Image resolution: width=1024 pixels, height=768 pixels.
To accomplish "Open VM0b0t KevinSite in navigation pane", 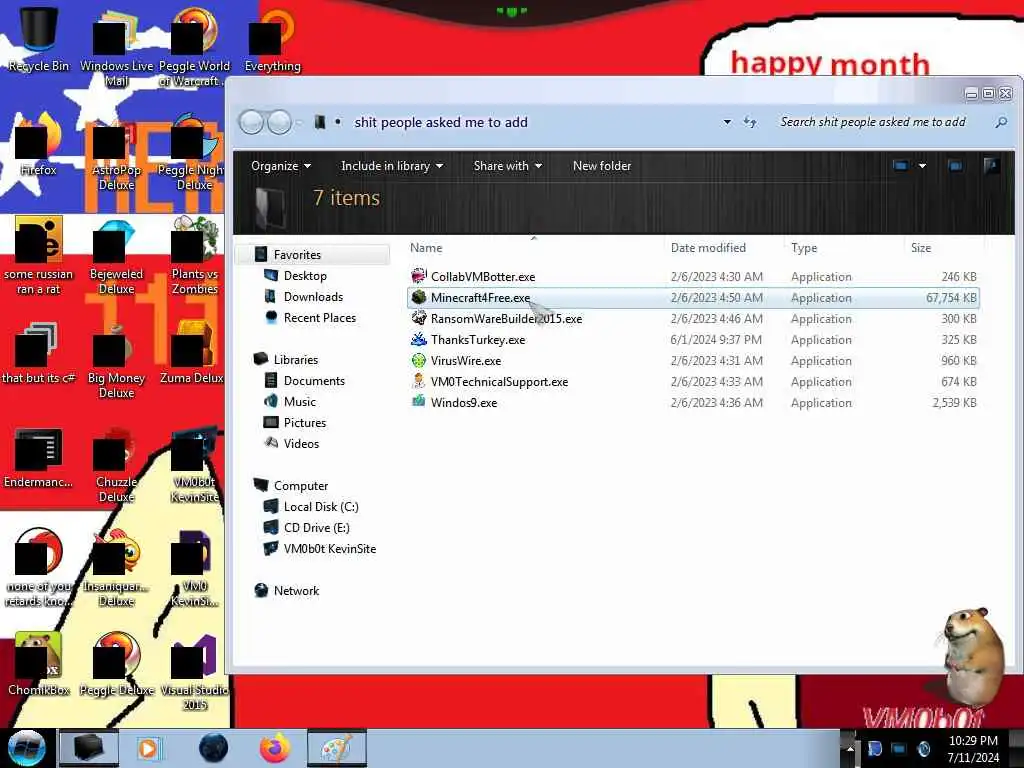I will point(329,549).
